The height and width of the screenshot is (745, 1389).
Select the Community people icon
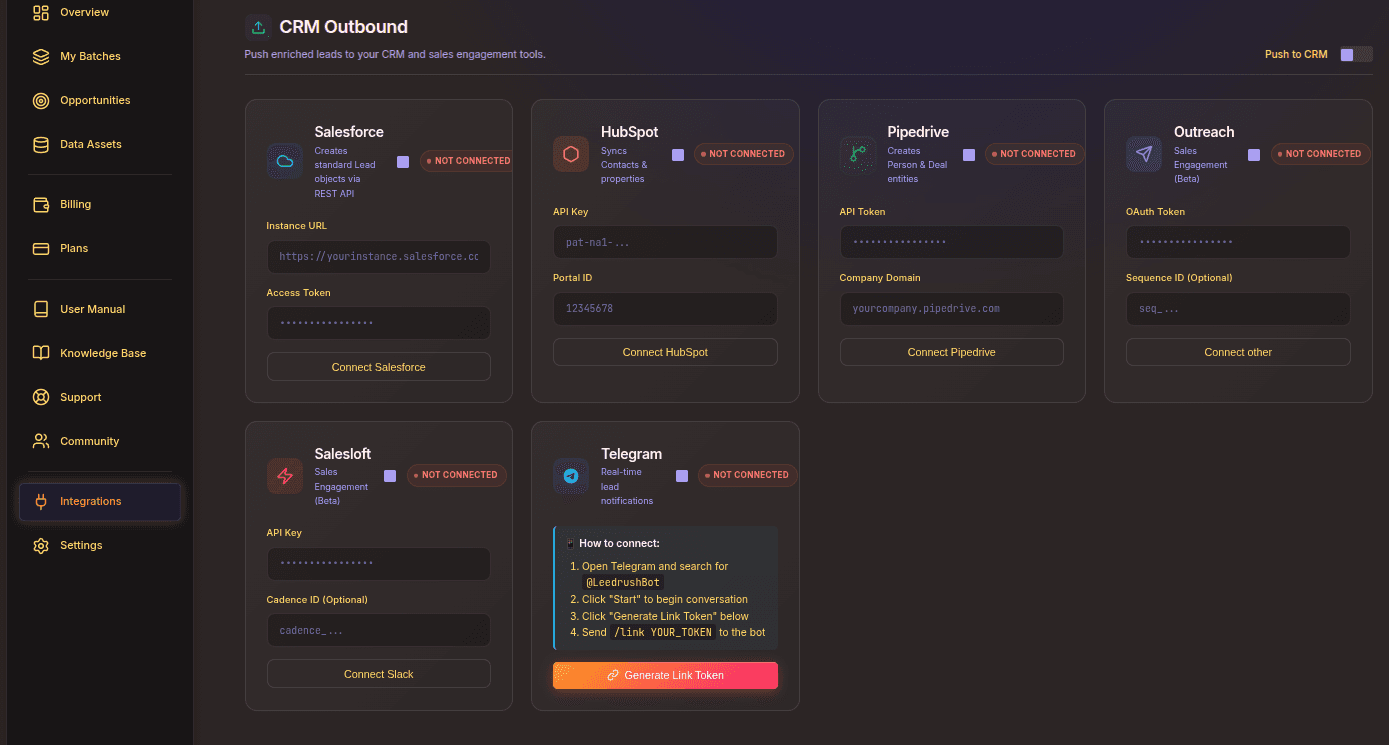click(40, 441)
